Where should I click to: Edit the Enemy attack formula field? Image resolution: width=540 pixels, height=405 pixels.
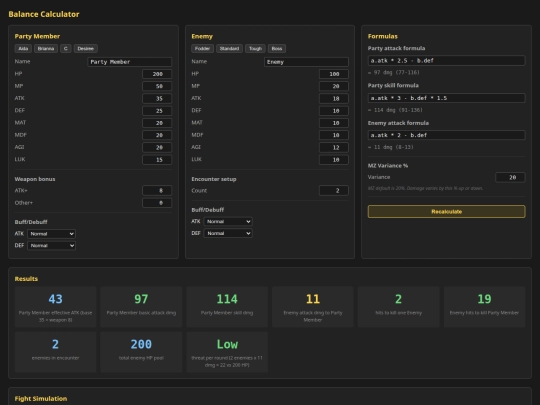pyautogui.click(x=446, y=135)
